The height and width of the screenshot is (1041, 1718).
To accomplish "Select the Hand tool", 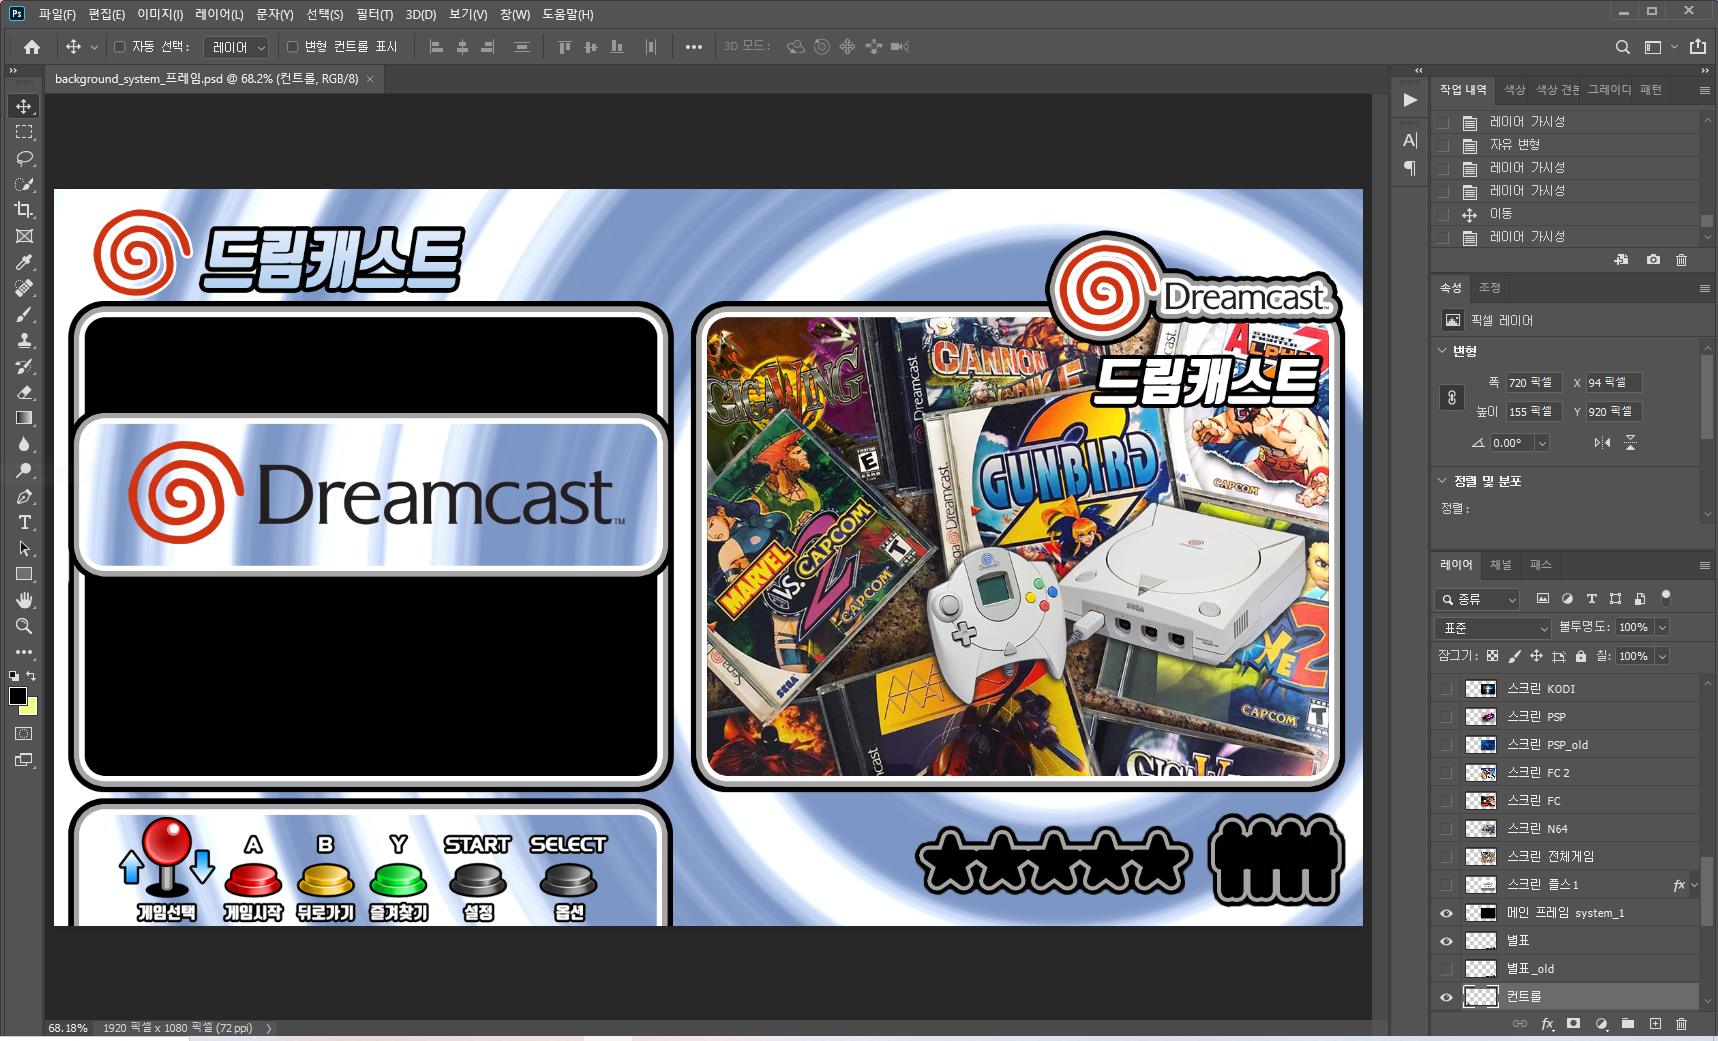I will [x=24, y=600].
